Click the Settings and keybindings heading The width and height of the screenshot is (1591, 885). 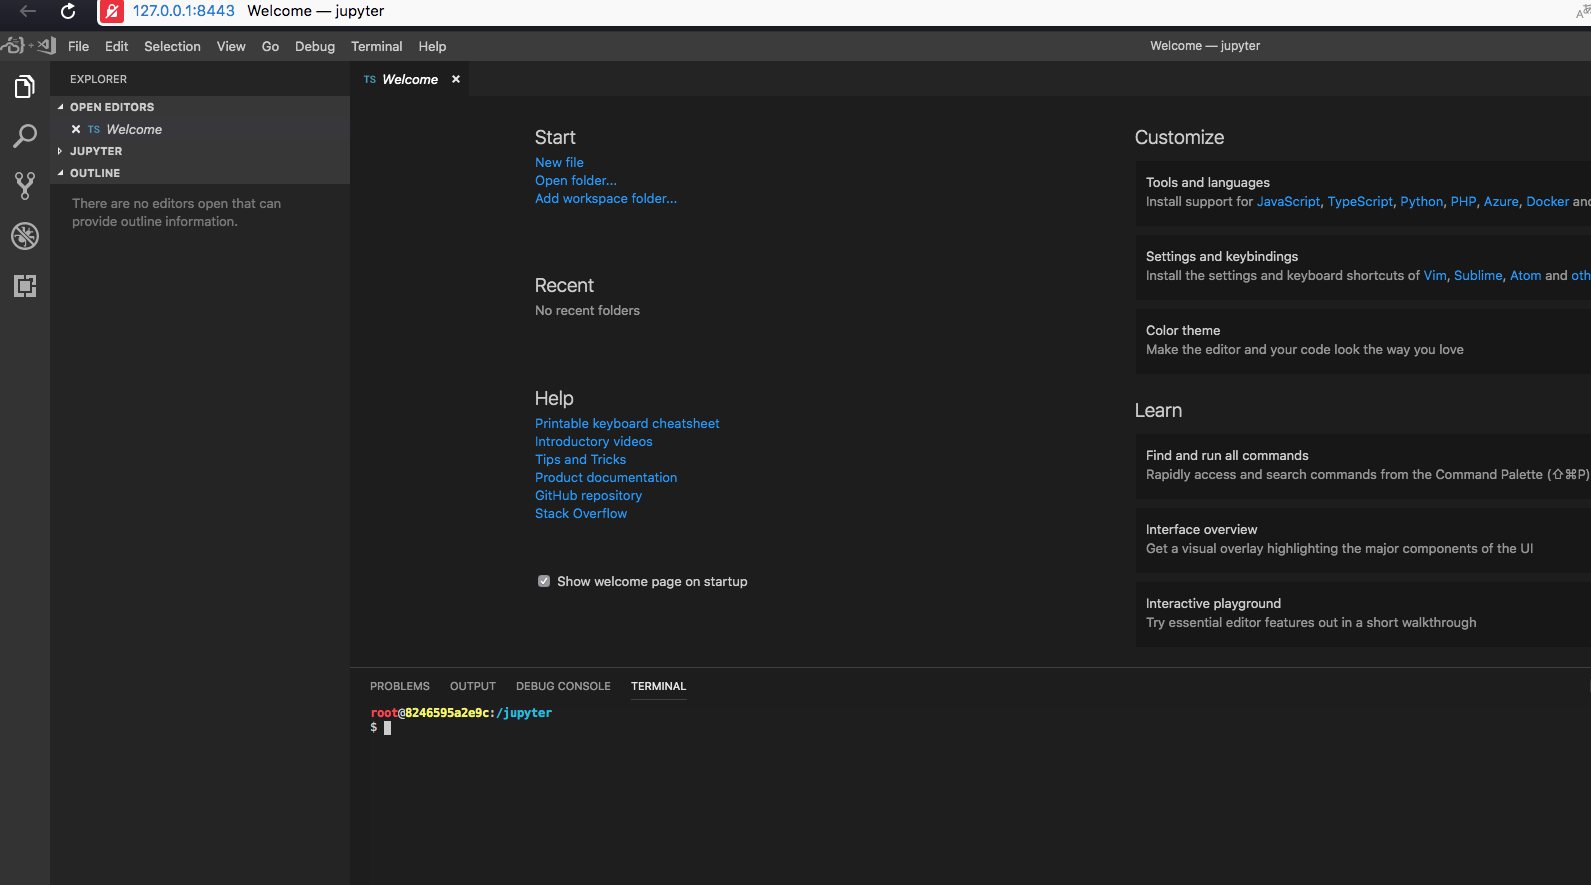click(1222, 256)
